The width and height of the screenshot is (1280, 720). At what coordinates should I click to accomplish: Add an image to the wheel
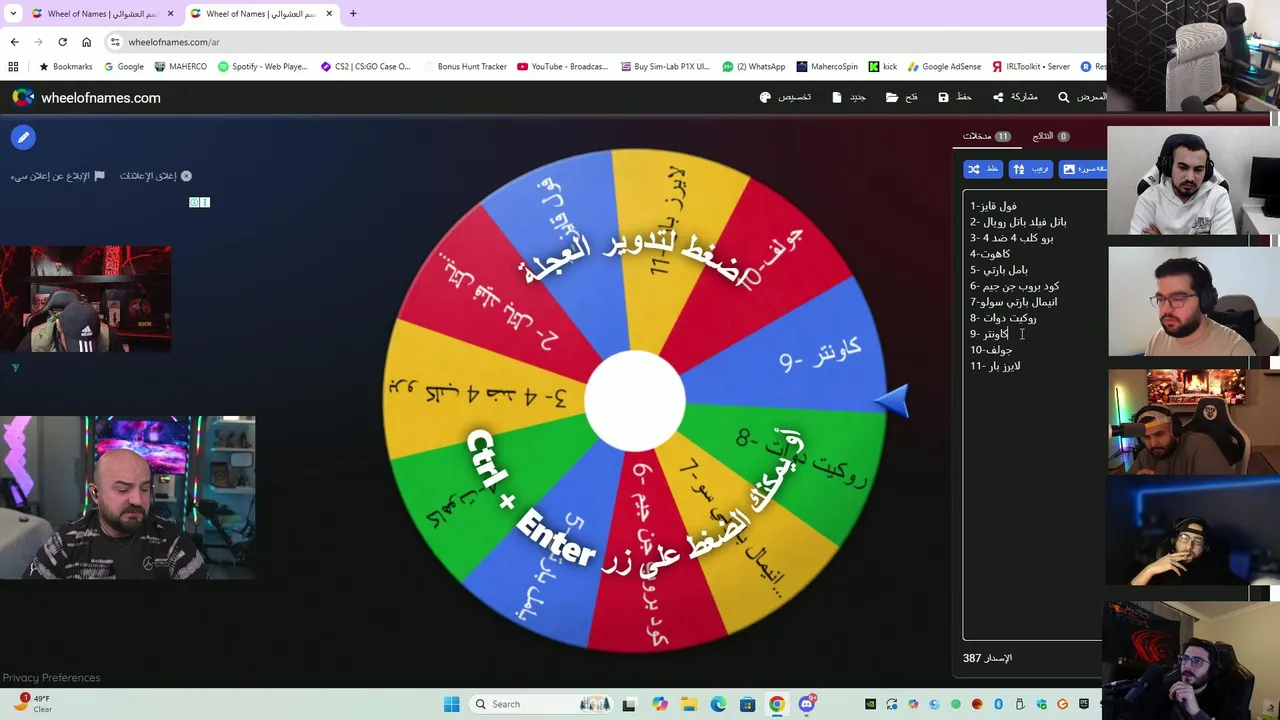tap(1083, 169)
